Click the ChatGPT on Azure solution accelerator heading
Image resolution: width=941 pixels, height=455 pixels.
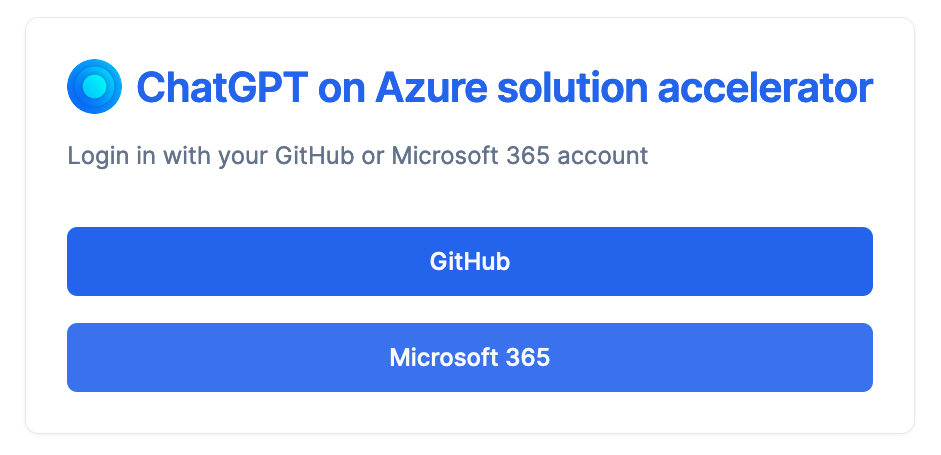[505, 88]
